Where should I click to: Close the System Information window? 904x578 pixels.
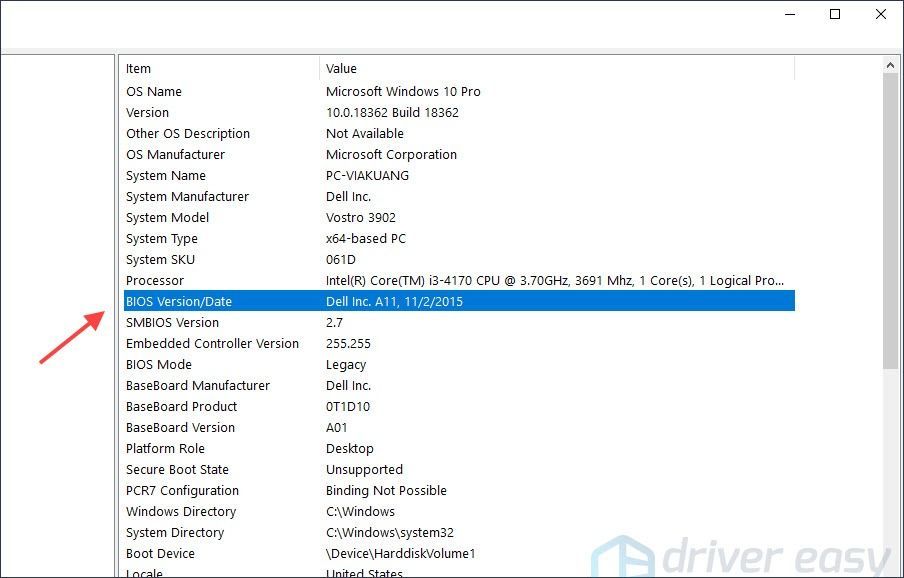[881, 14]
